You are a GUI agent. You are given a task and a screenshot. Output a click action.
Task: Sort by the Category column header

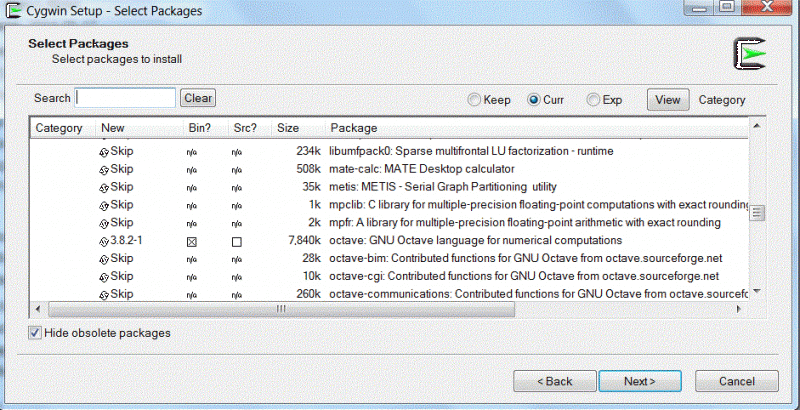point(63,128)
